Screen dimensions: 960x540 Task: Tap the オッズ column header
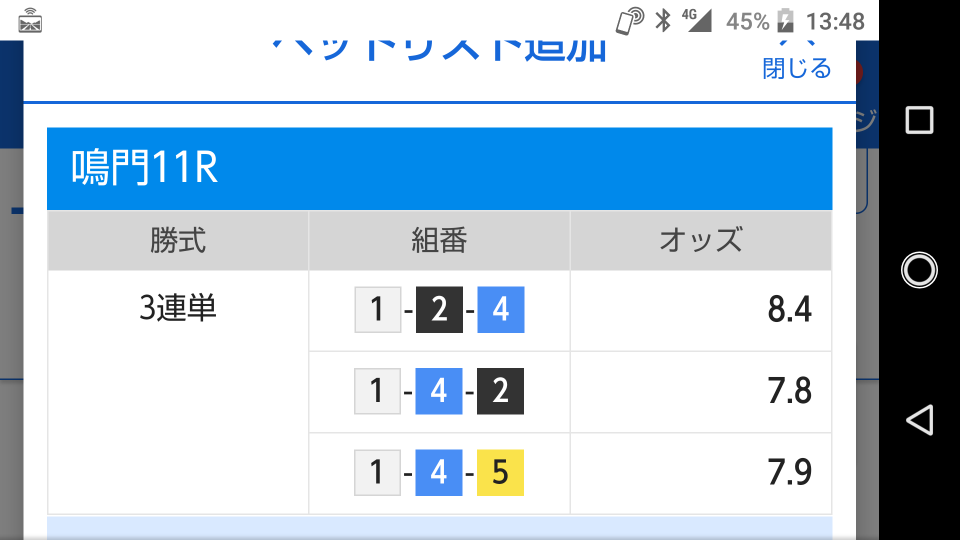point(701,240)
